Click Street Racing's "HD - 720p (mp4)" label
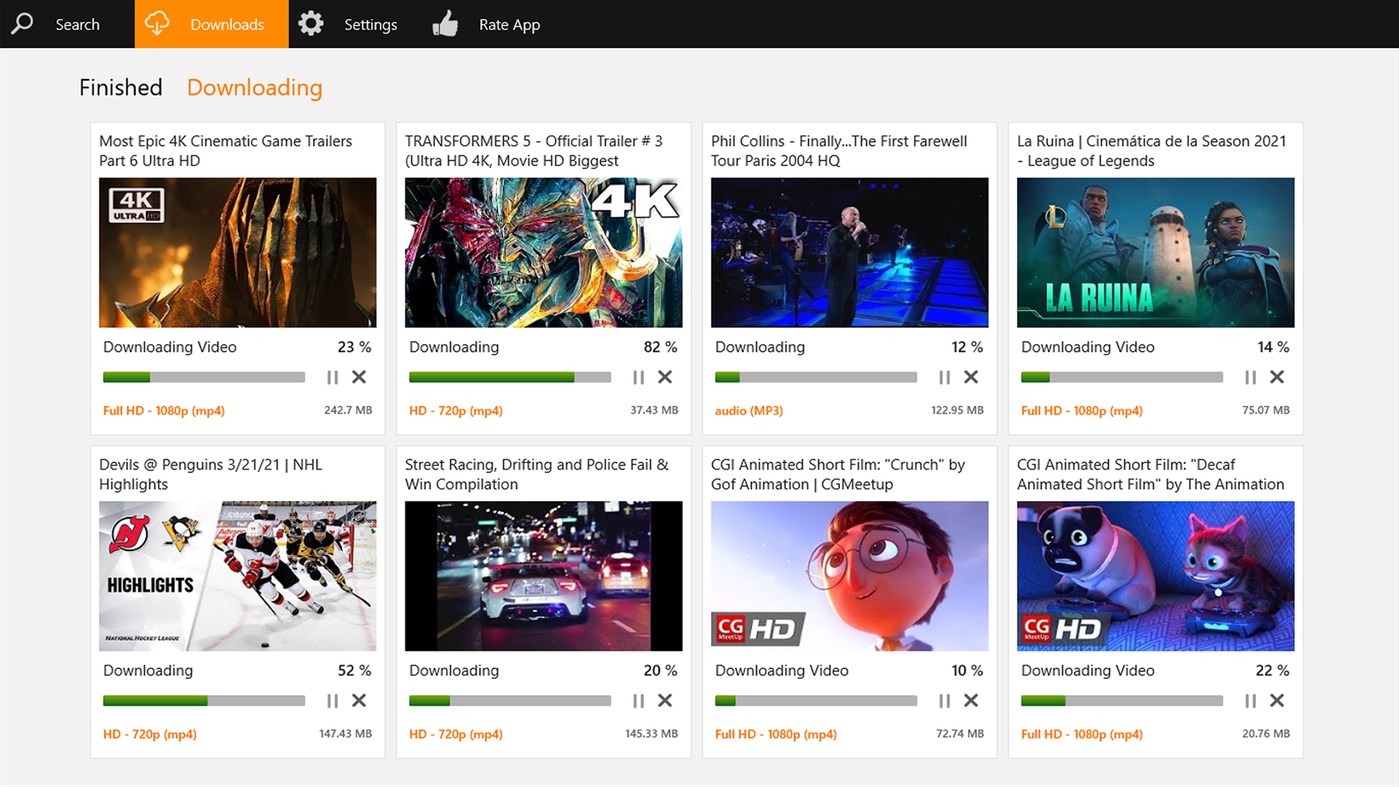The width and height of the screenshot is (1399, 787). [456, 735]
